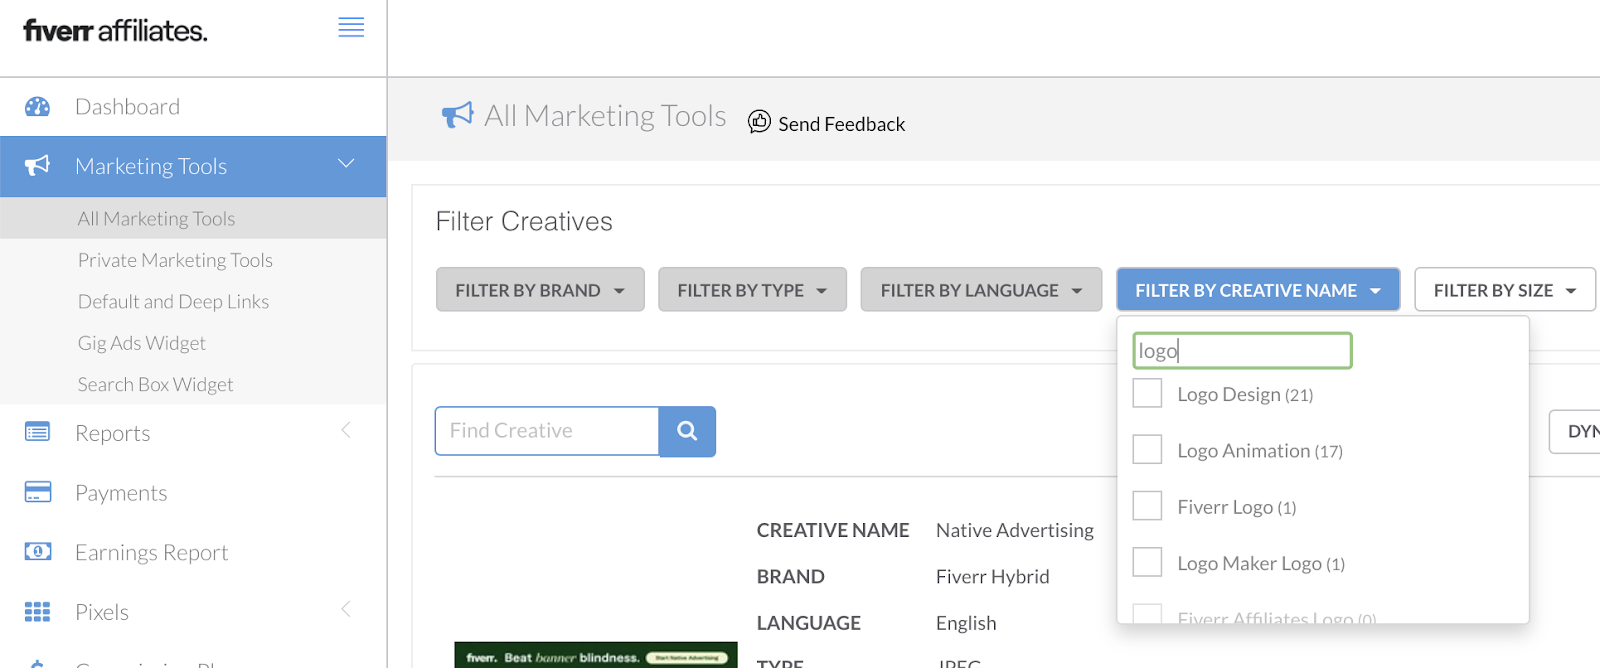Click the hamburger menu icon
The height and width of the screenshot is (668, 1600).
[351, 27]
